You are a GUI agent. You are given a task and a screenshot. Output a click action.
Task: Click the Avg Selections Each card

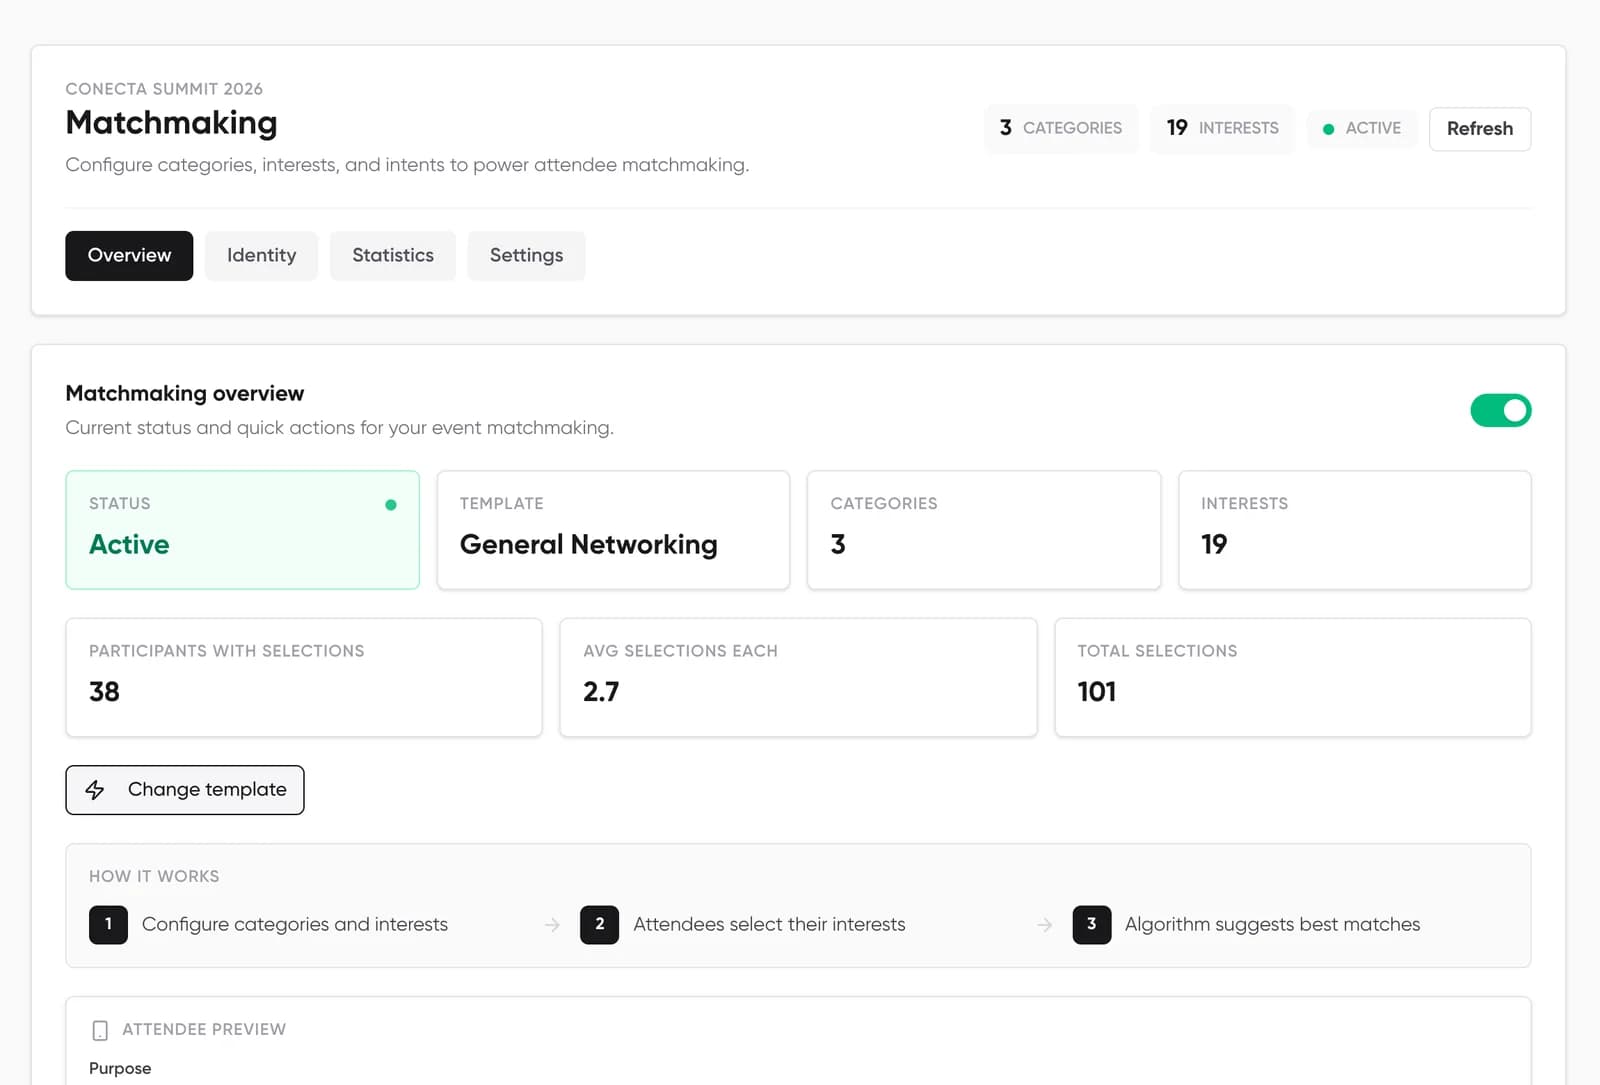[798, 678]
